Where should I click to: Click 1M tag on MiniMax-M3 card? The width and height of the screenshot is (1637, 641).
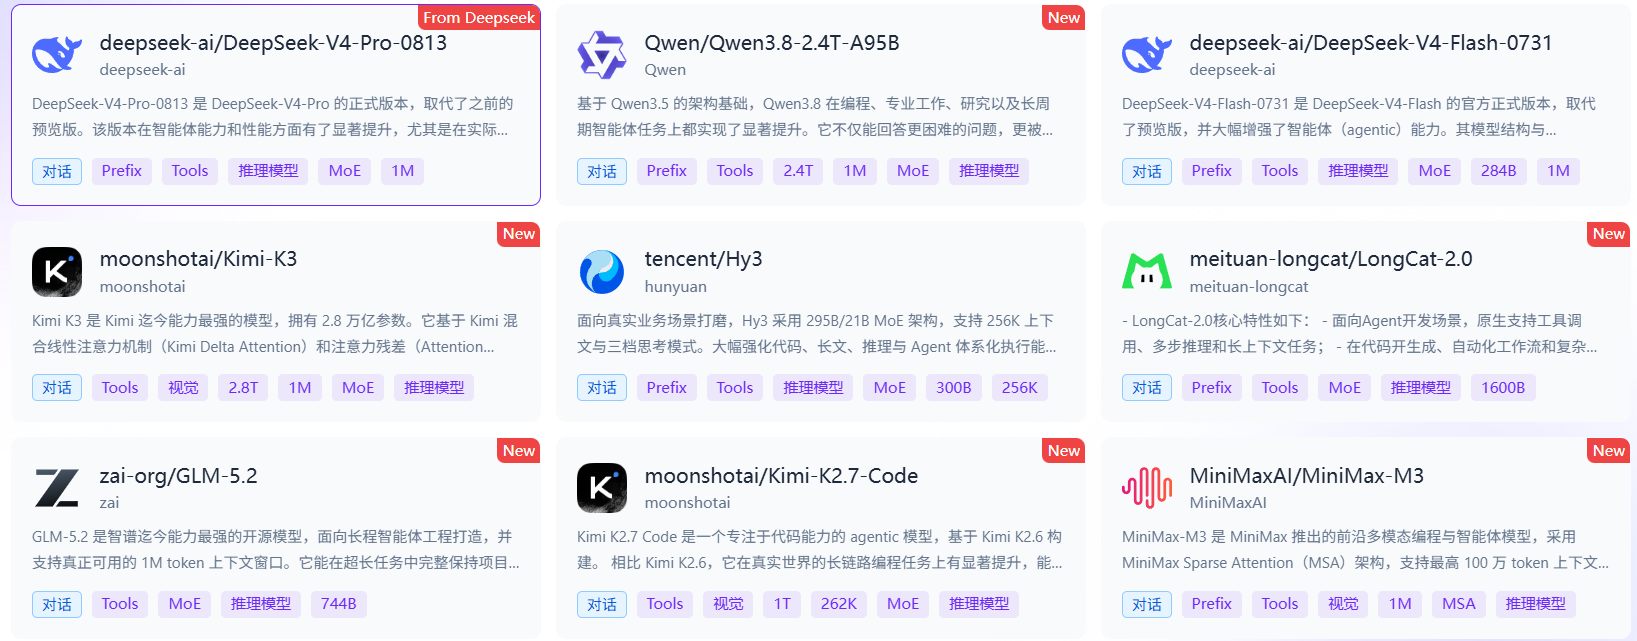tap(1400, 604)
